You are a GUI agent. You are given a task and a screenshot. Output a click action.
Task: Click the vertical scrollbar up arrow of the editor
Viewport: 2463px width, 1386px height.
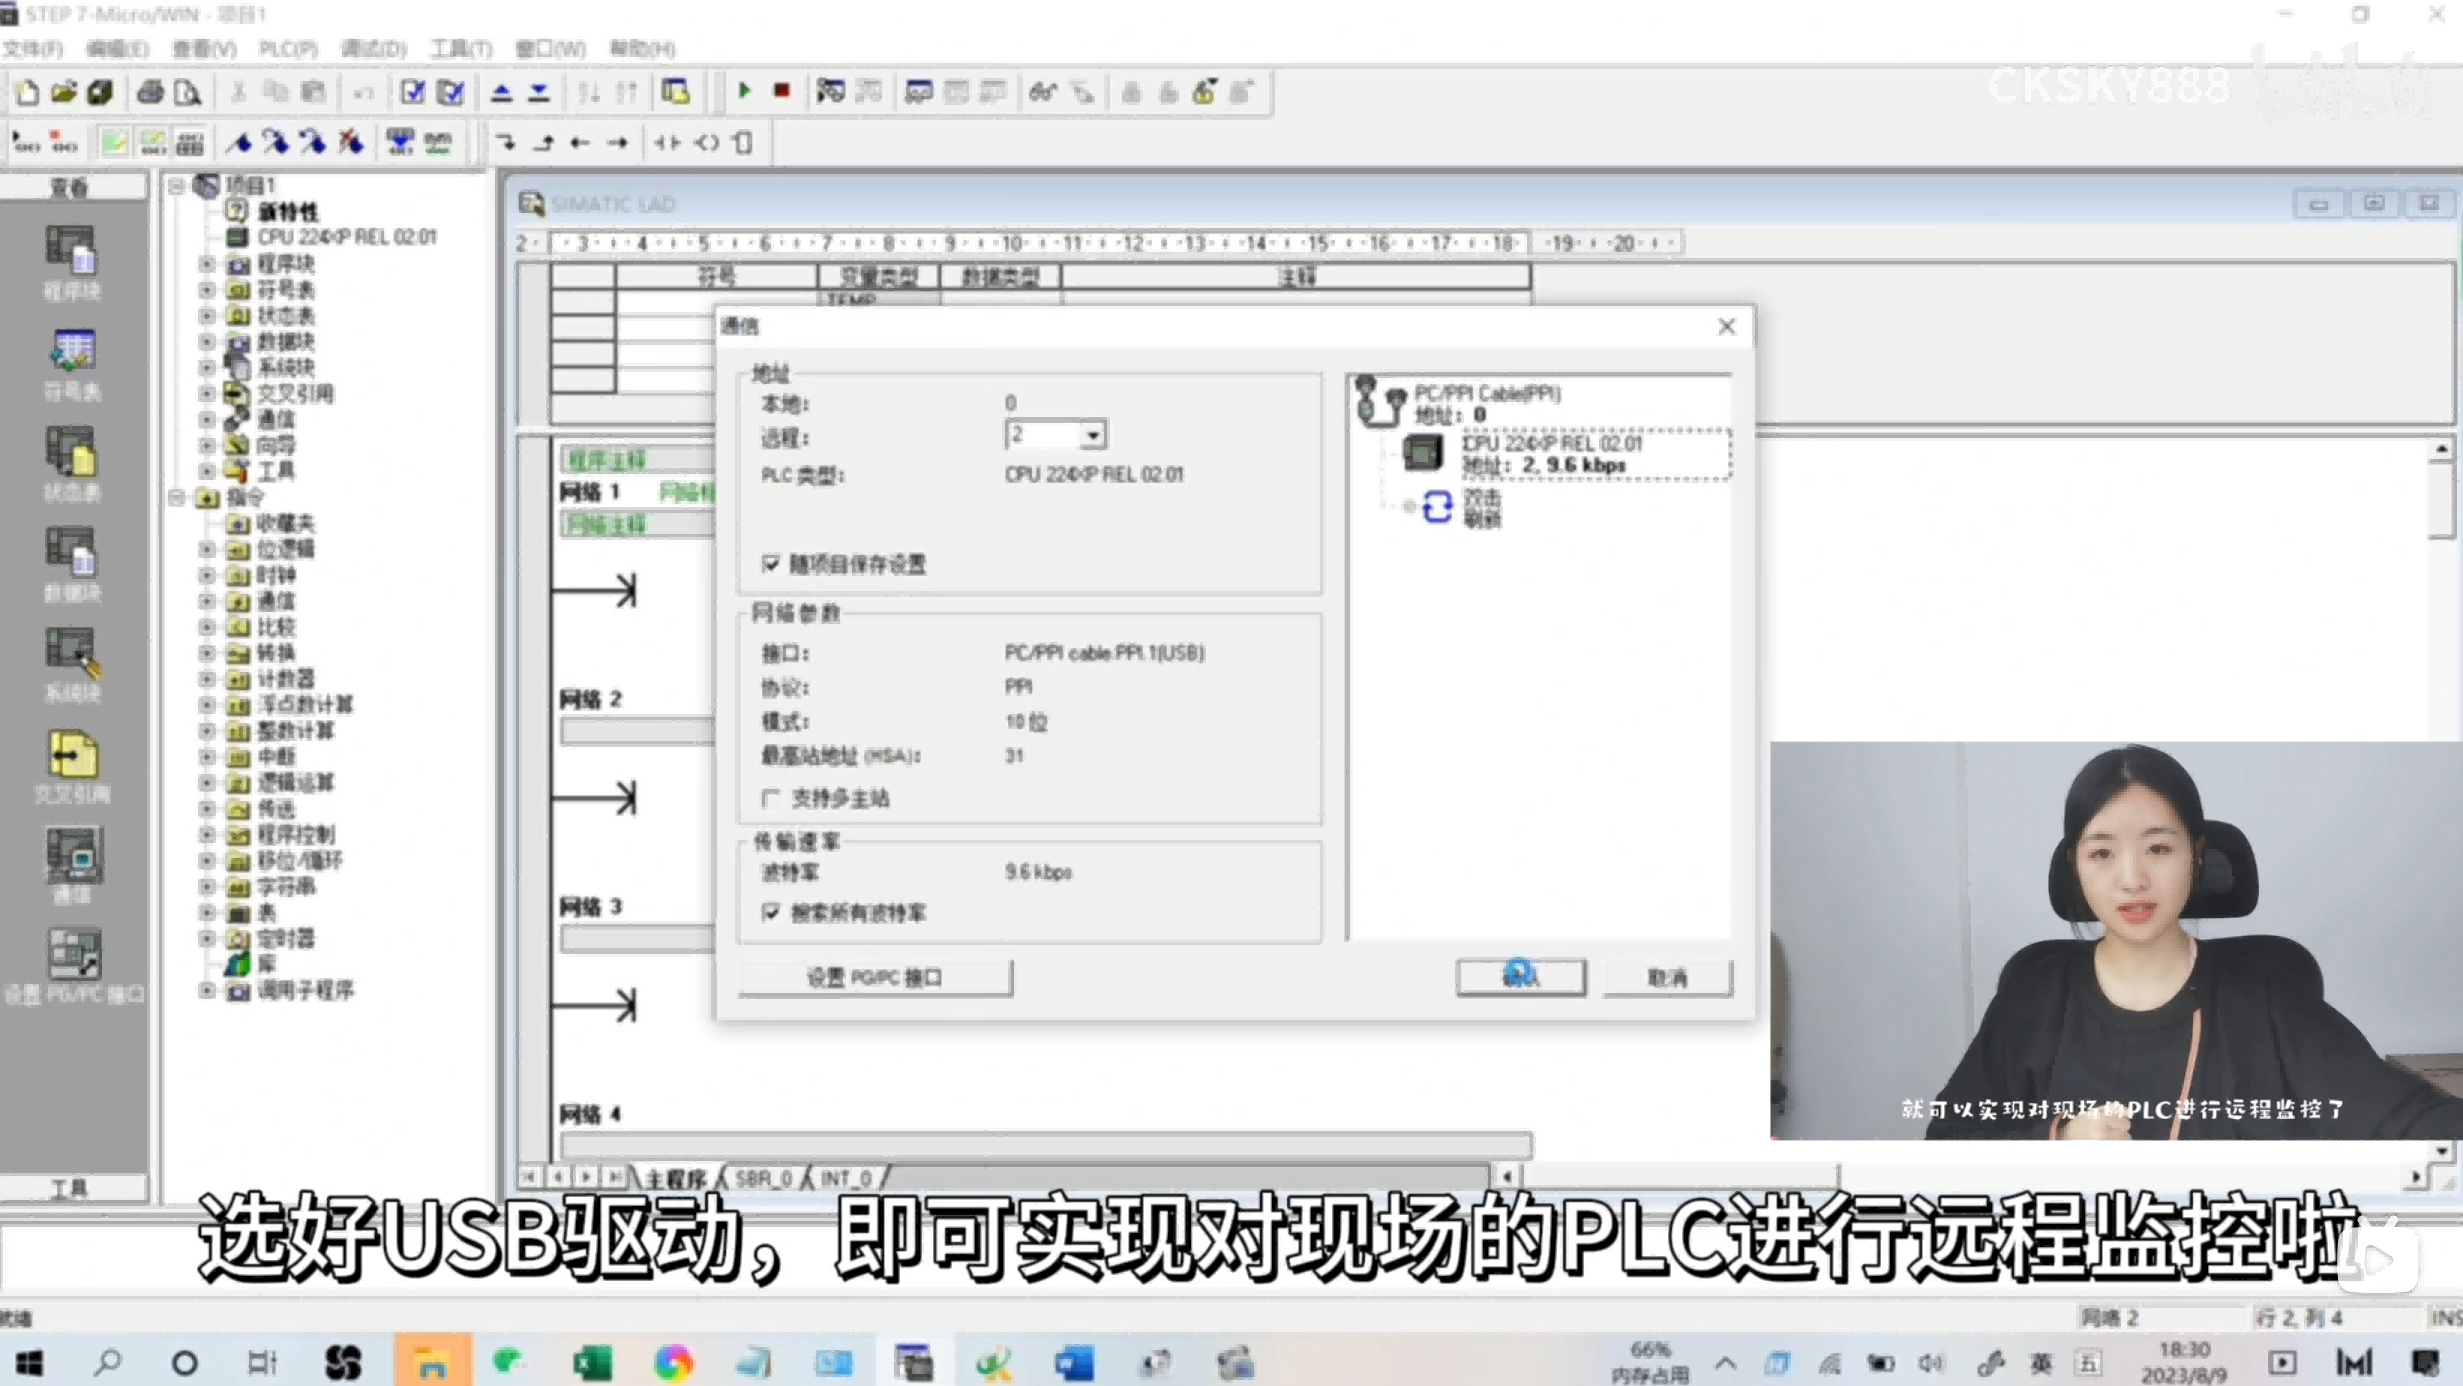[x=2441, y=449]
